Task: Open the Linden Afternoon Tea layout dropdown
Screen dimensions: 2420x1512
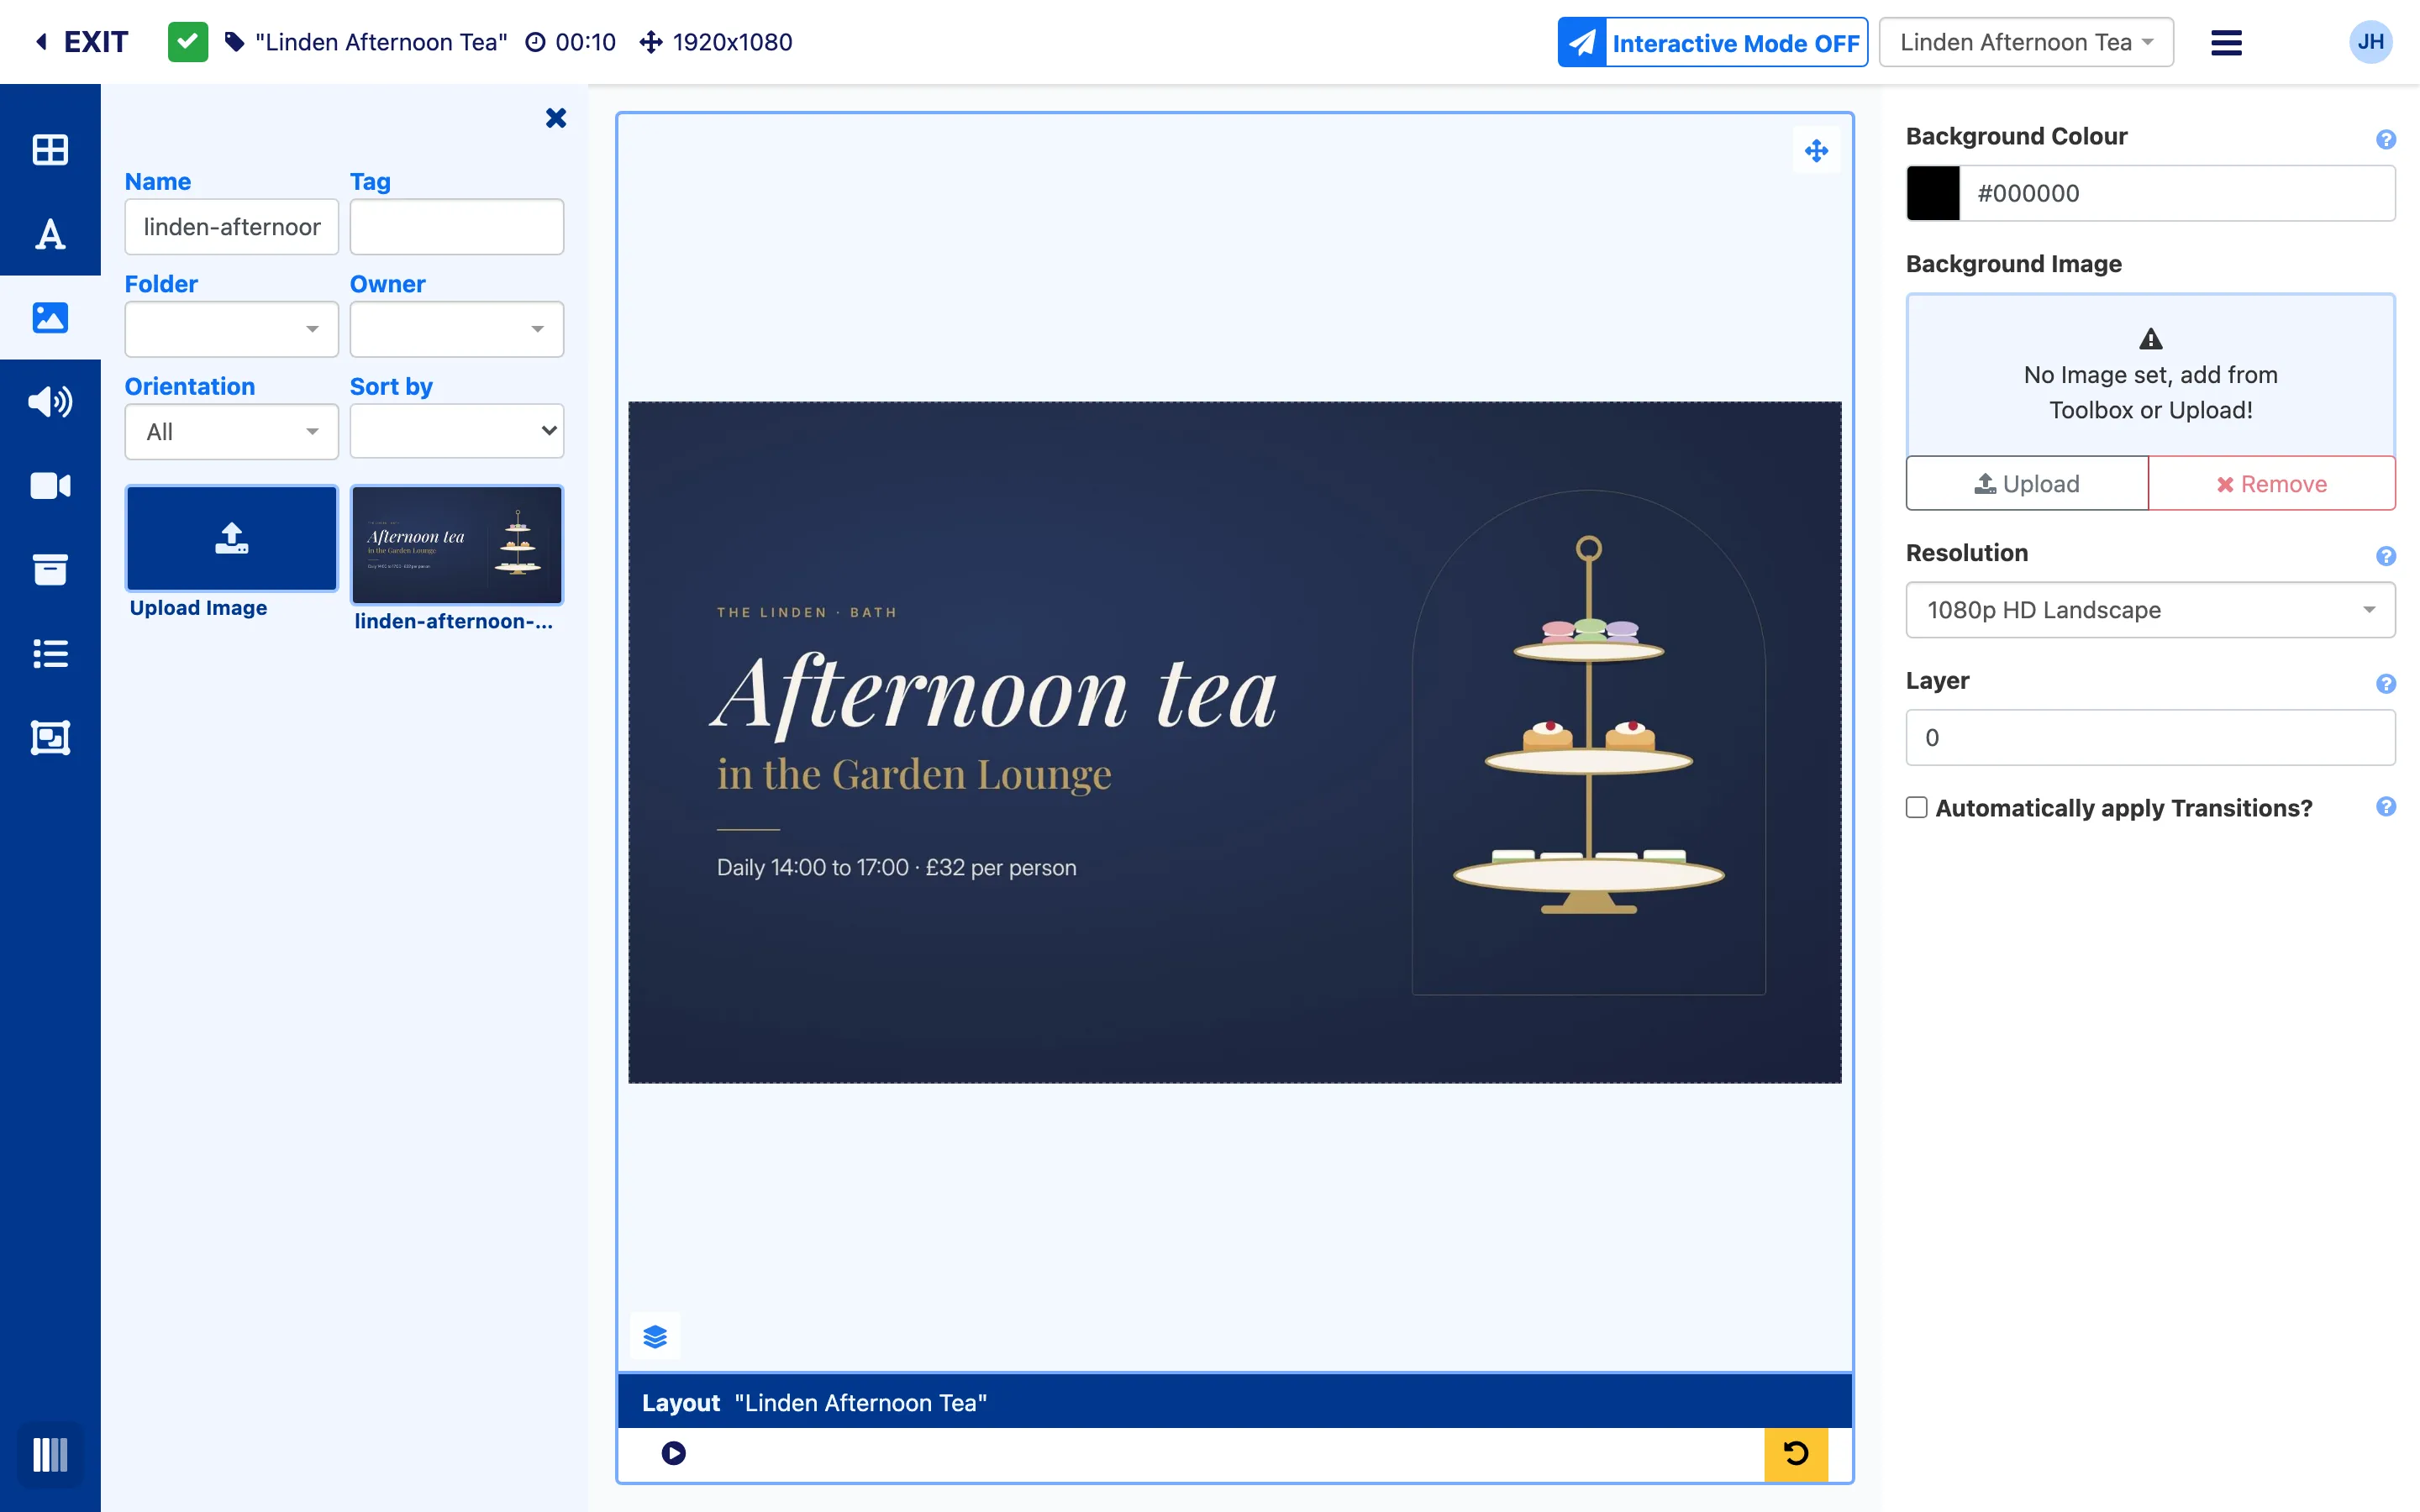Action: pos(2026,42)
